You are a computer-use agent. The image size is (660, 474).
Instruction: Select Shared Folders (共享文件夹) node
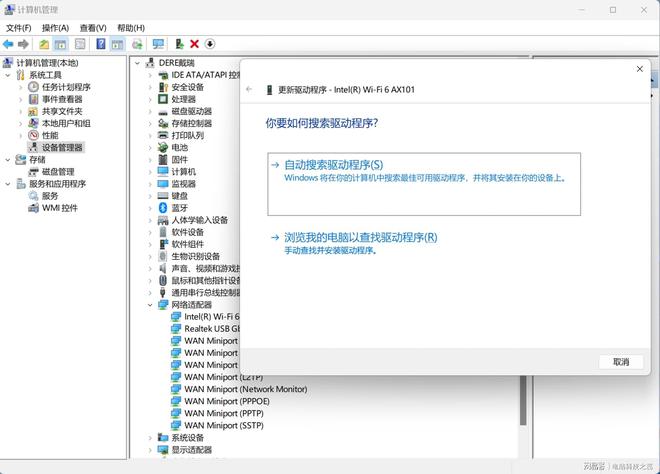[x=62, y=111]
